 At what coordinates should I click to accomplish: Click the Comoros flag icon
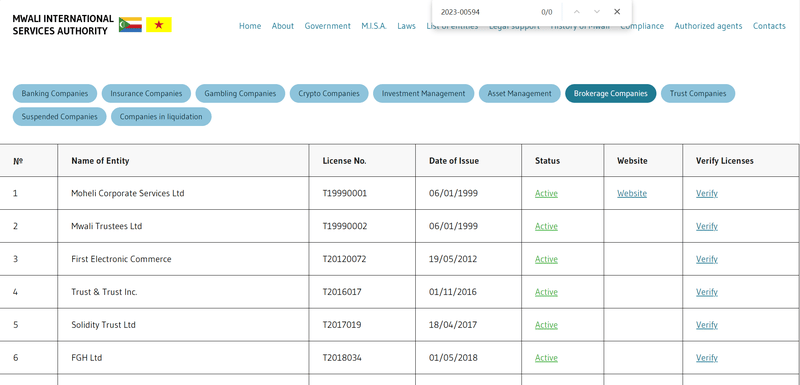[130, 24]
